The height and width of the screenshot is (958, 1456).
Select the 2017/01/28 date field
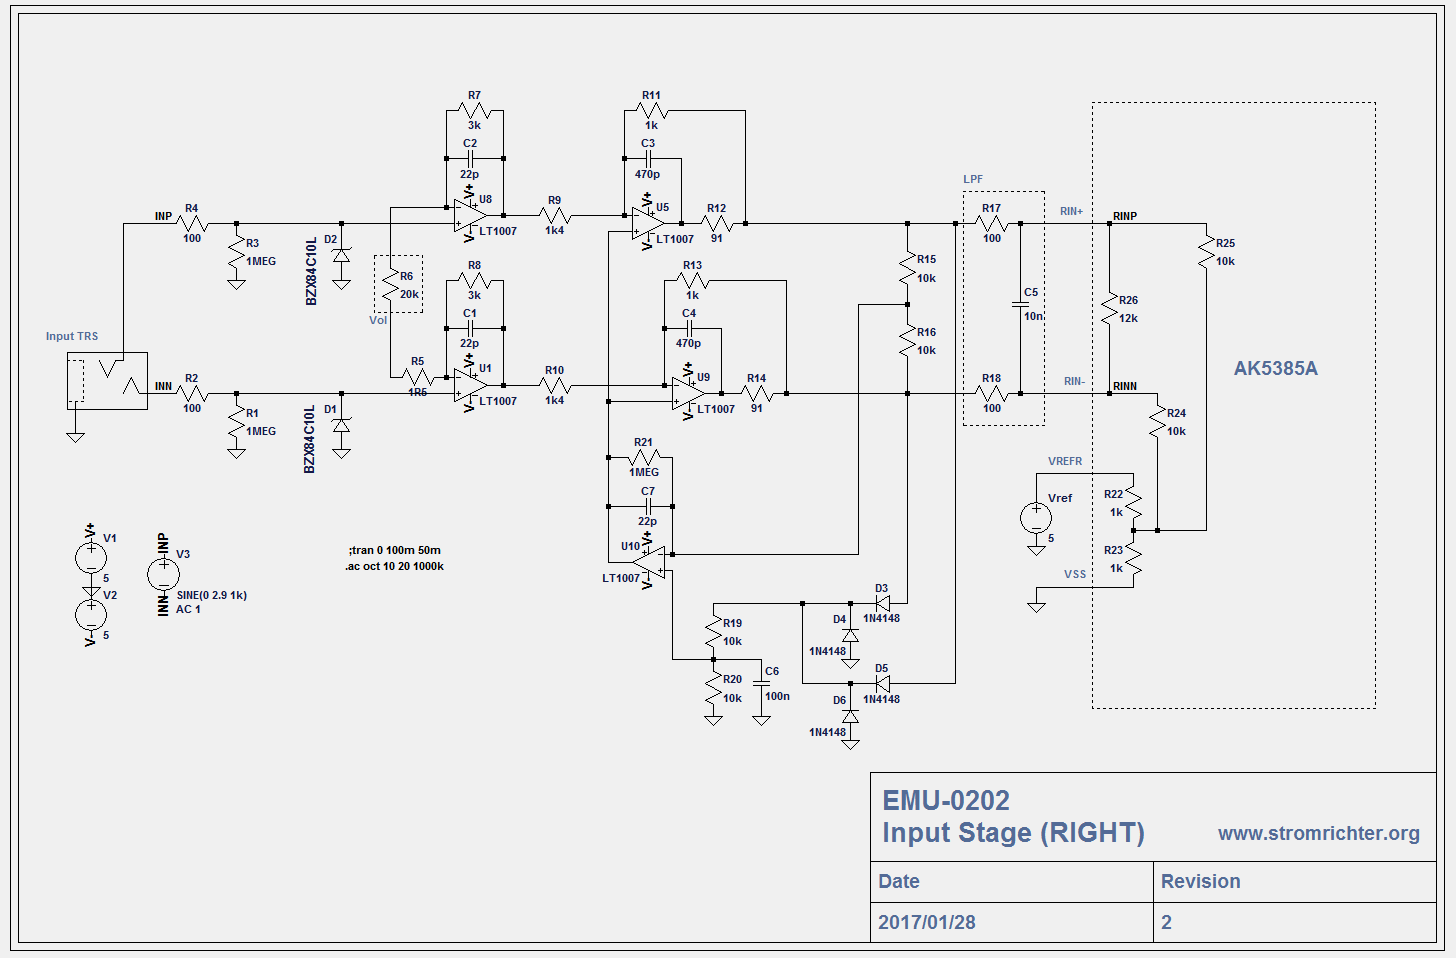[x=926, y=922]
